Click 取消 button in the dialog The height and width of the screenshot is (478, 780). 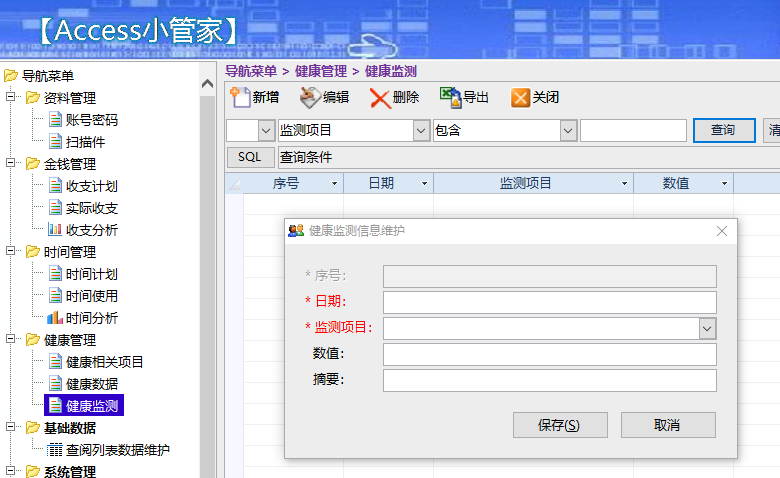(x=668, y=425)
